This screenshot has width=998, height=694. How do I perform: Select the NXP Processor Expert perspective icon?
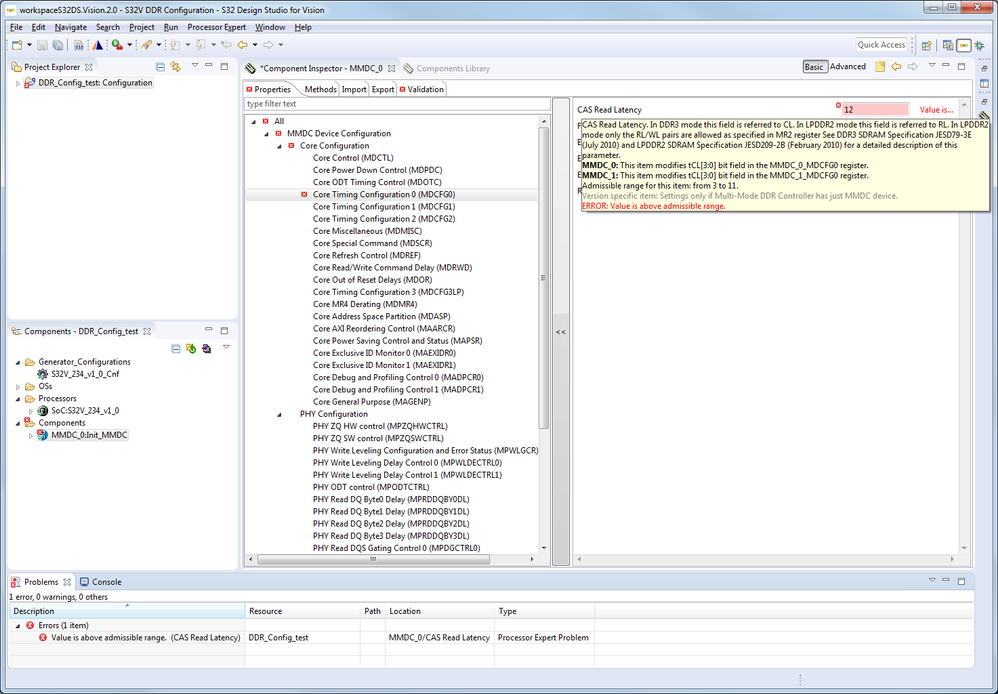coord(964,45)
